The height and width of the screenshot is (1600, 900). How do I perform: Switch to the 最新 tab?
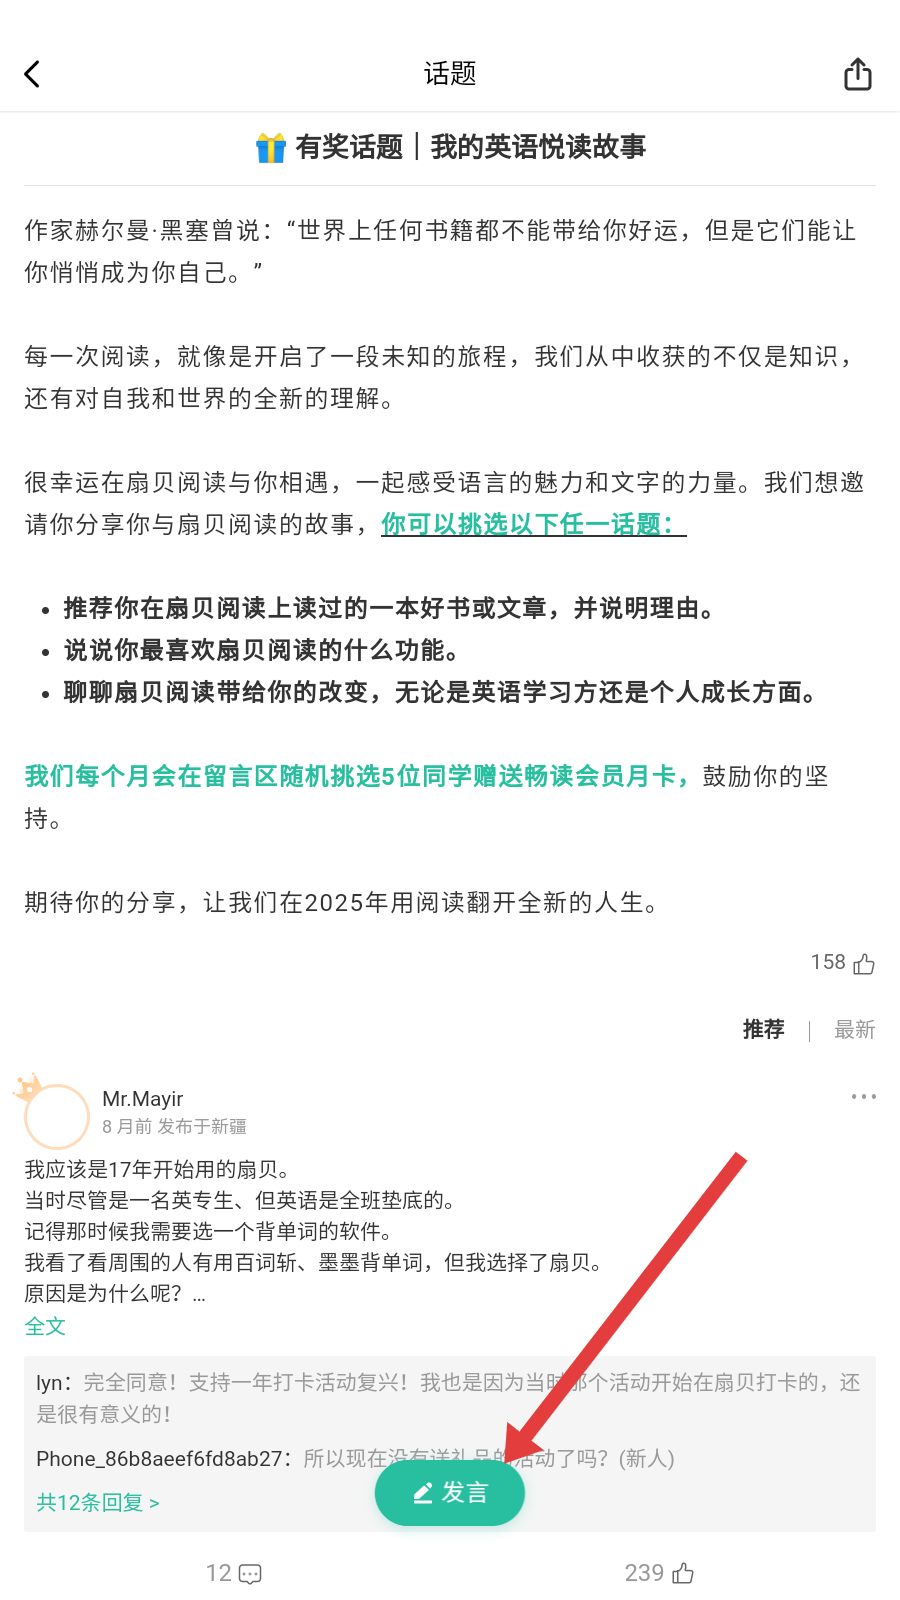[855, 1029]
